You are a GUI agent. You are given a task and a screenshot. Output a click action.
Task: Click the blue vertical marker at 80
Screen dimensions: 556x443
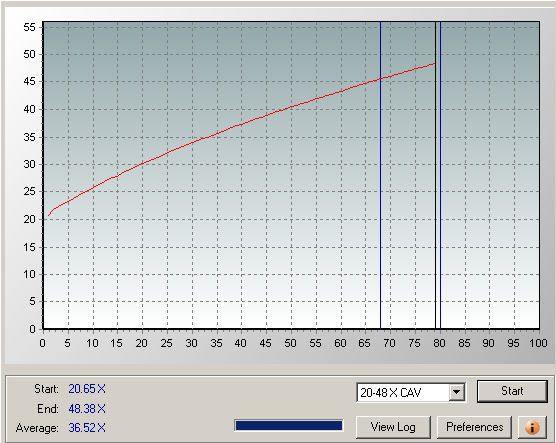(440, 175)
